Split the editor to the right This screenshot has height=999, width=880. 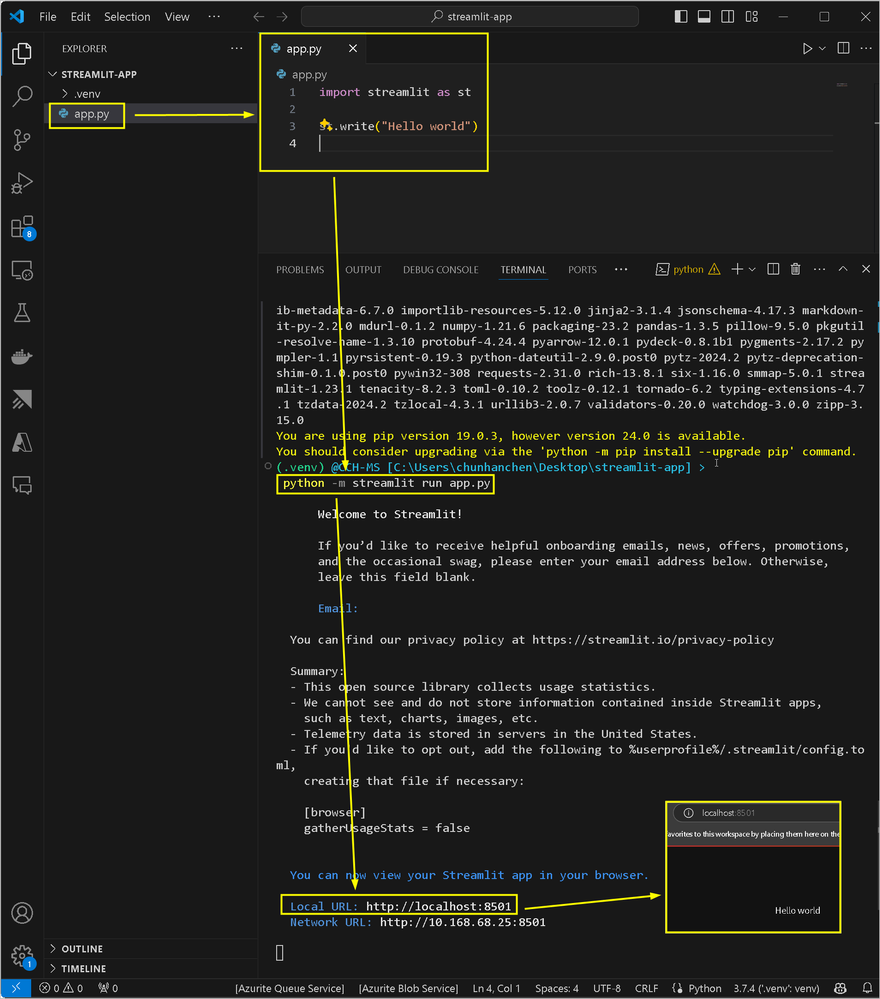(843, 48)
